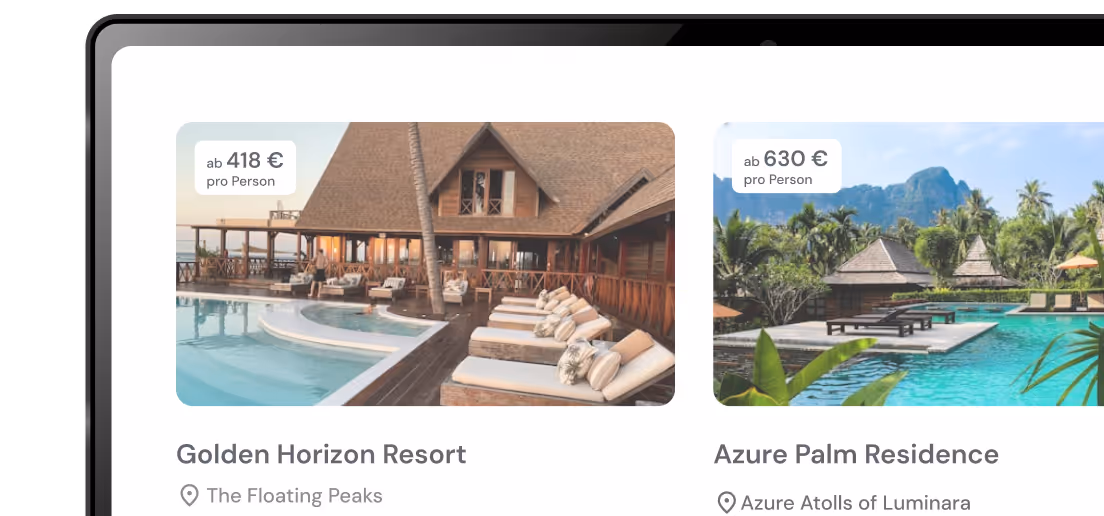This screenshot has height=516, width=1104.
Task: Open the Golden Horizon Resort photo at the palm trunk
Action: [x=427, y=218]
